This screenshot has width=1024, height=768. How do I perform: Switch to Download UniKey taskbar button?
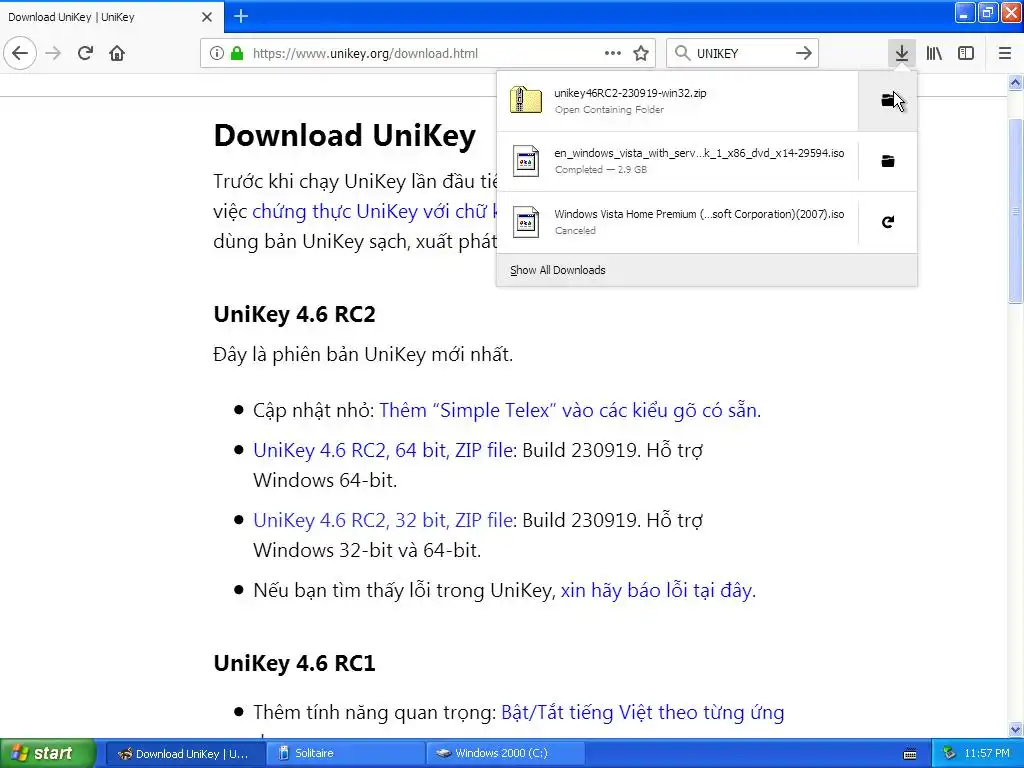185,754
